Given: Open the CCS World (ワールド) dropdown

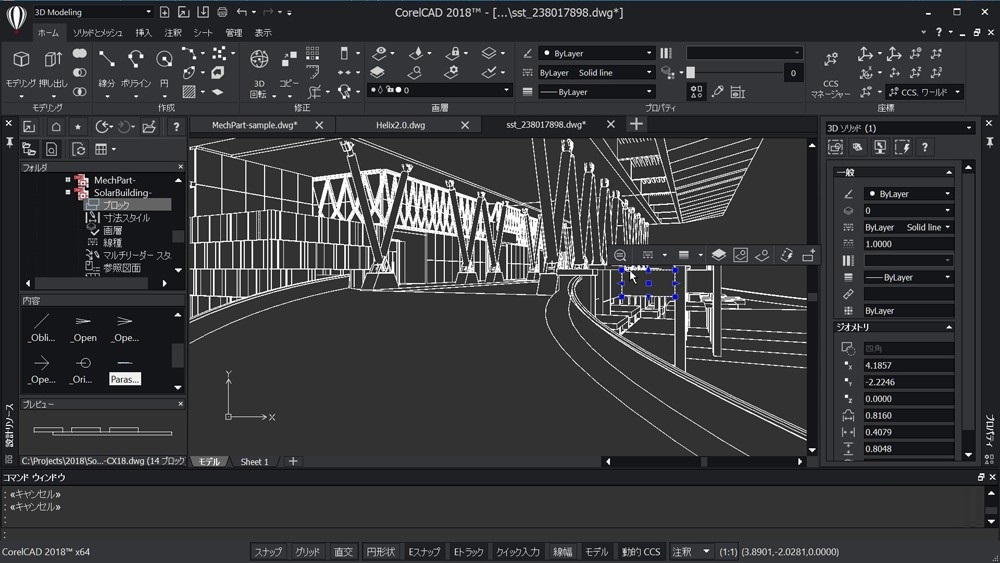Looking at the screenshot, I should 924,92.
